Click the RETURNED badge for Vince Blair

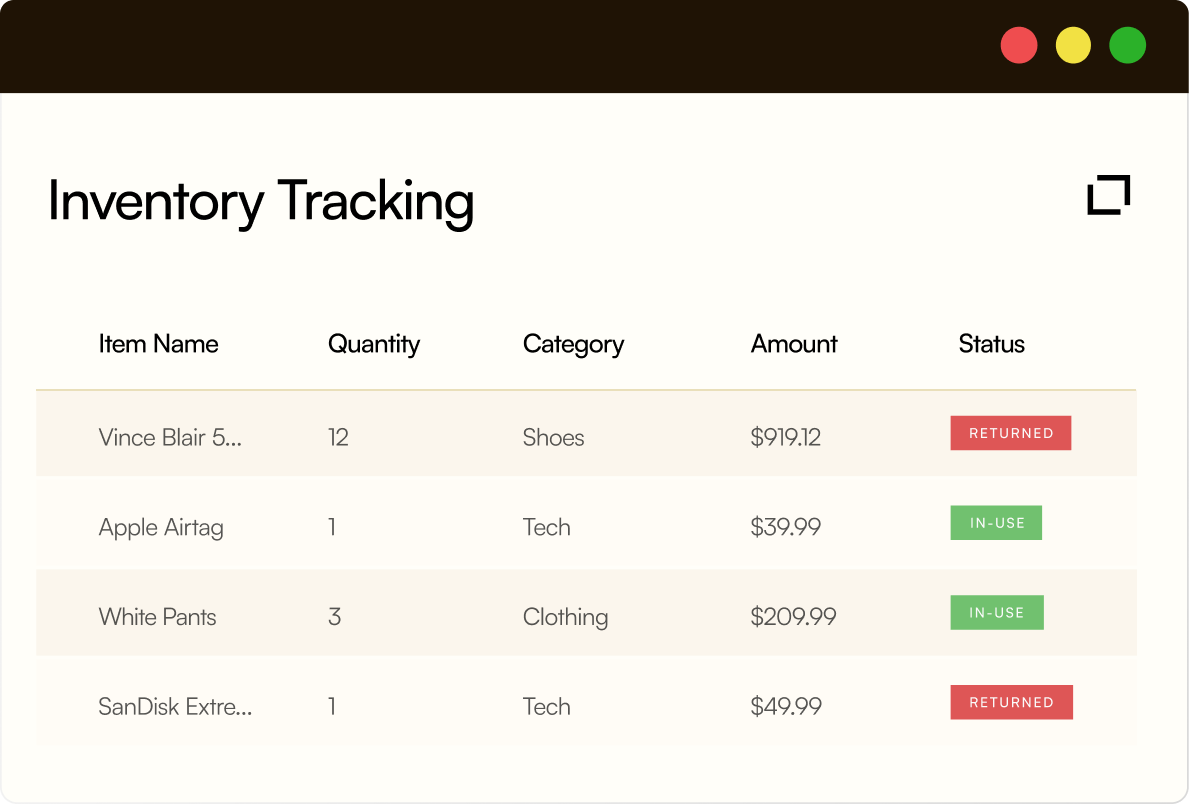pos(1011,433)
